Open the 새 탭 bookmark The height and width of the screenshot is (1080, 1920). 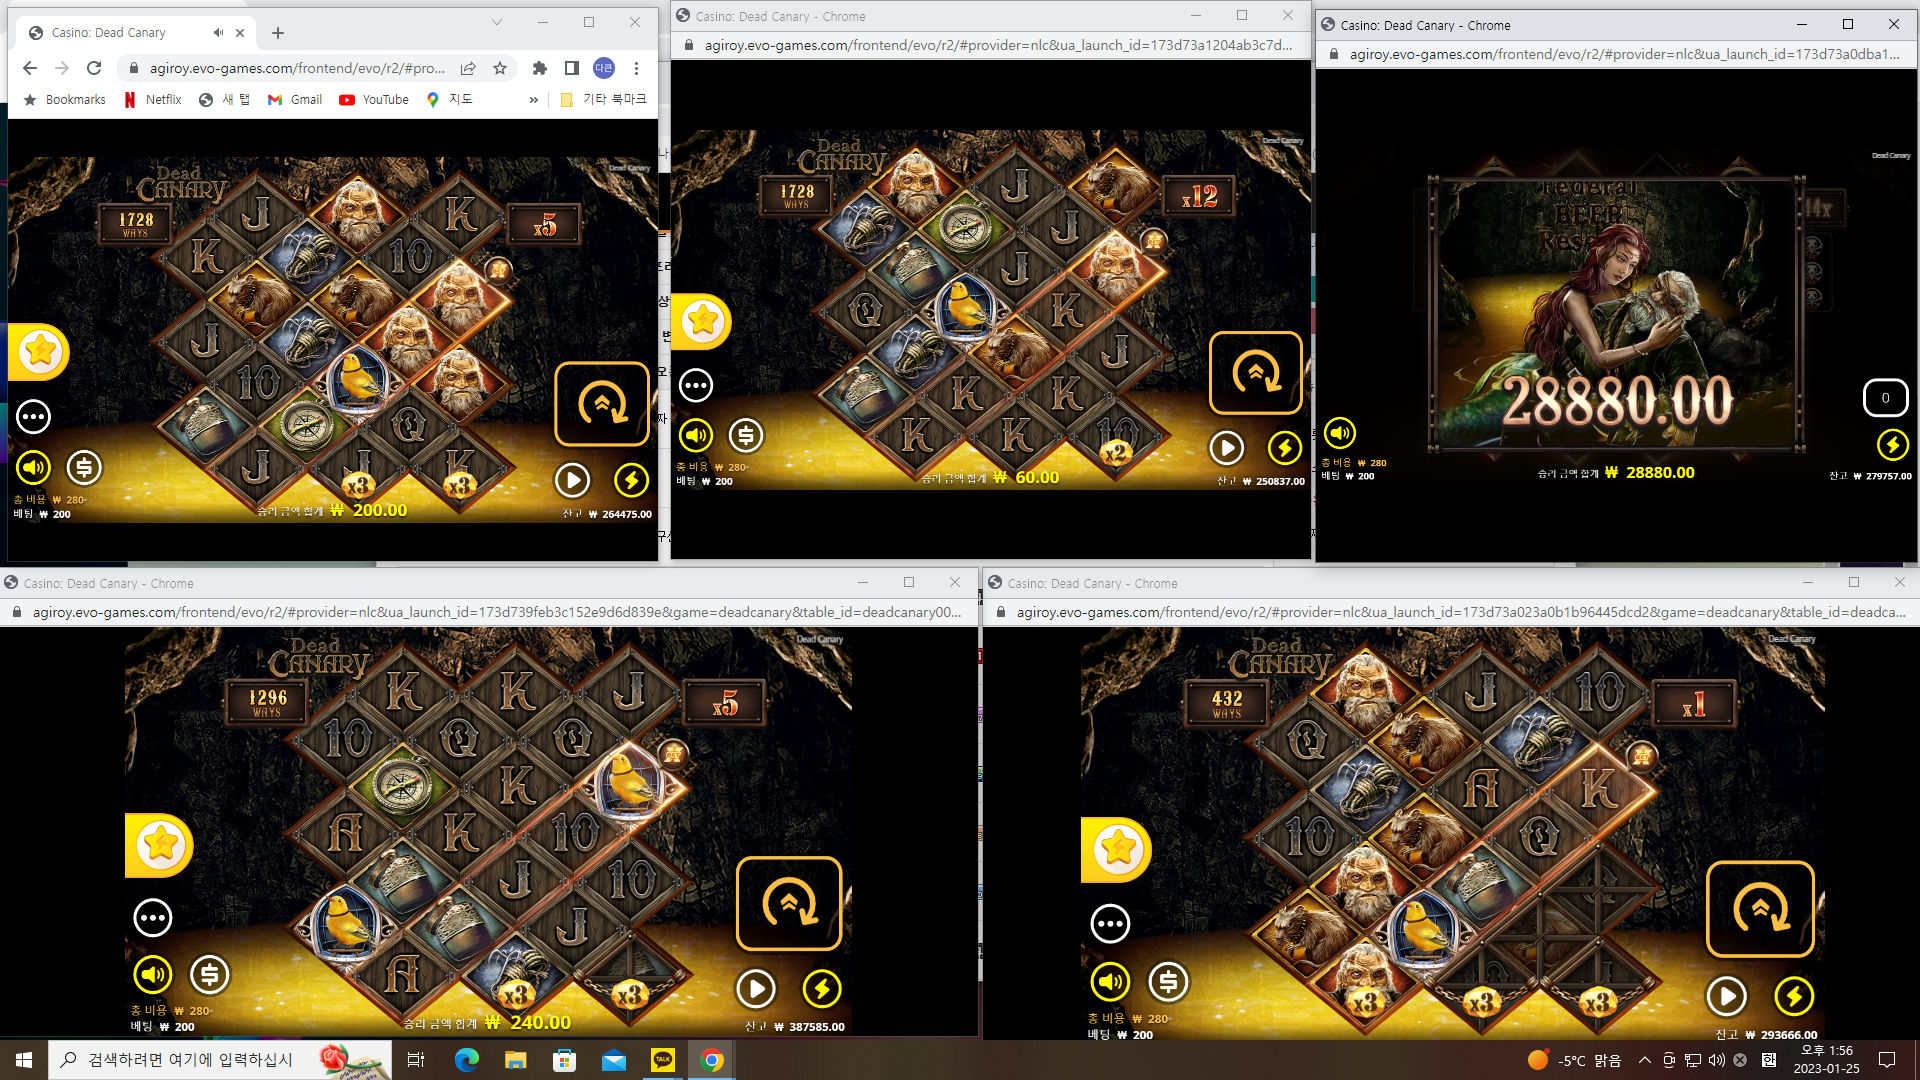tap(225, 99)
